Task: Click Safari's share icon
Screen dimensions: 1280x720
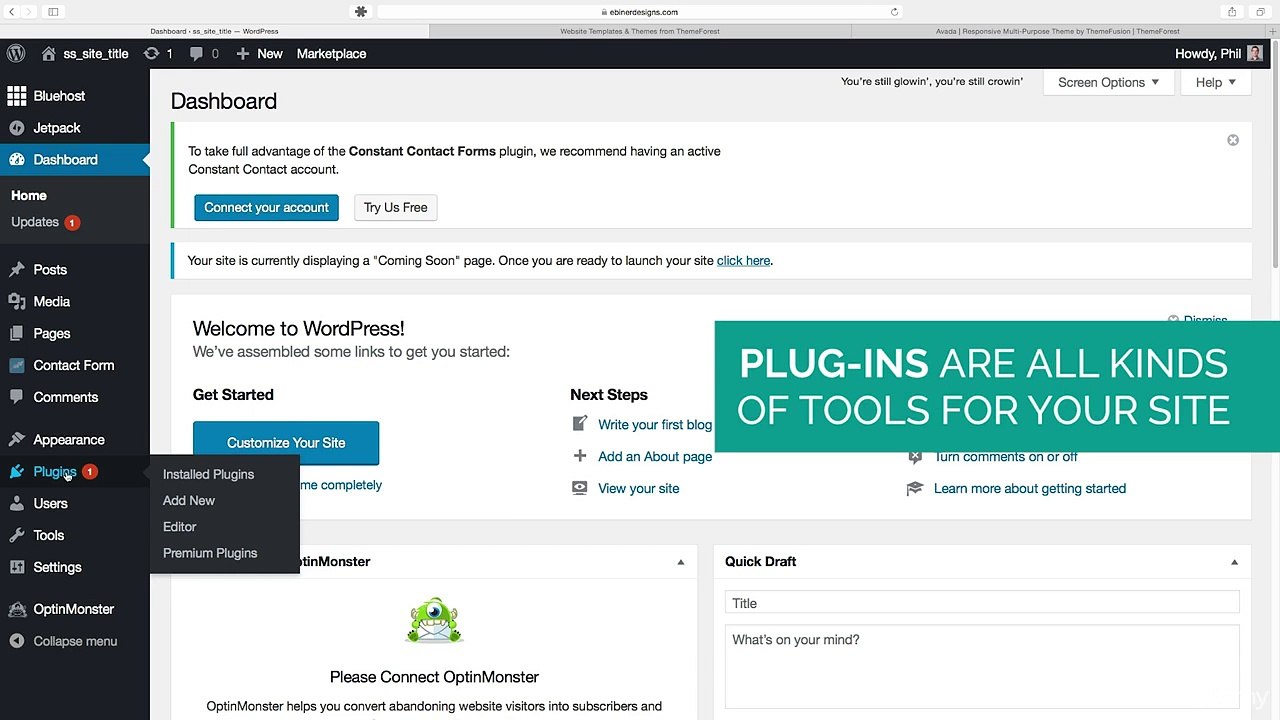Action: pyautogui.click(x=1232, y=12)
